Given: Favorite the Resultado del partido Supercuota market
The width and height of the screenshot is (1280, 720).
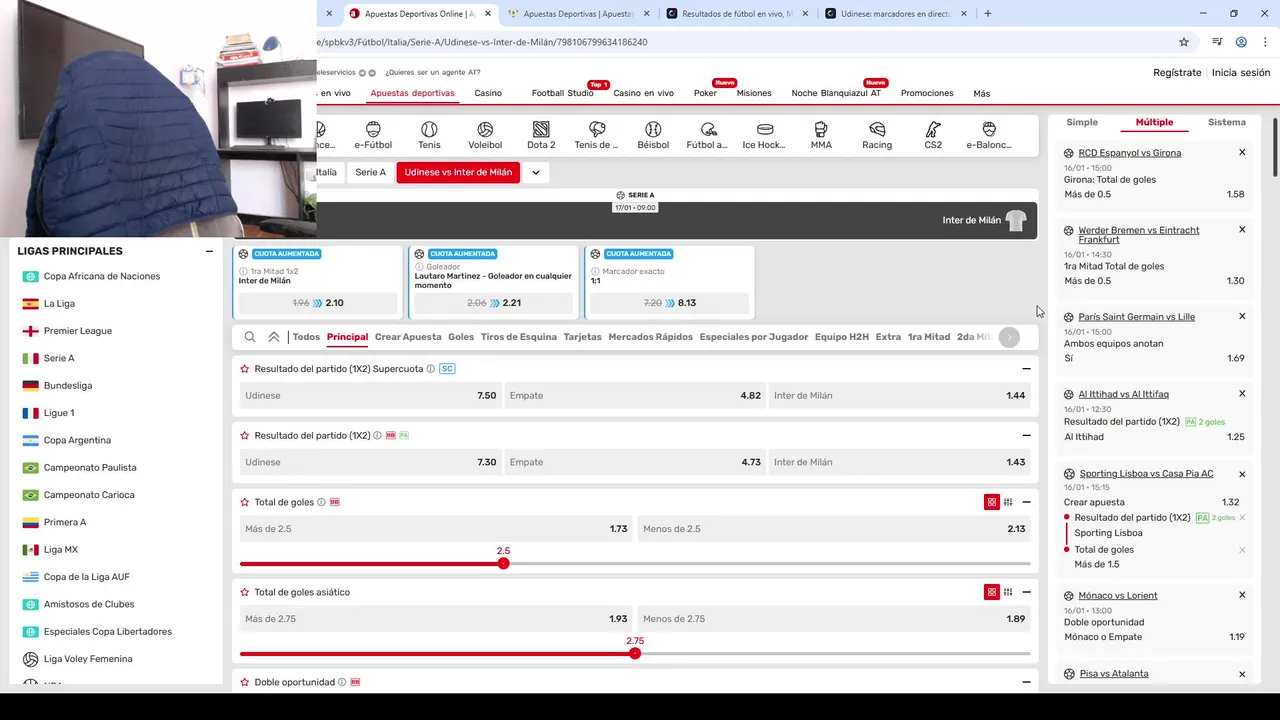Looking at the screenshot, I should [x=245, y=369].
